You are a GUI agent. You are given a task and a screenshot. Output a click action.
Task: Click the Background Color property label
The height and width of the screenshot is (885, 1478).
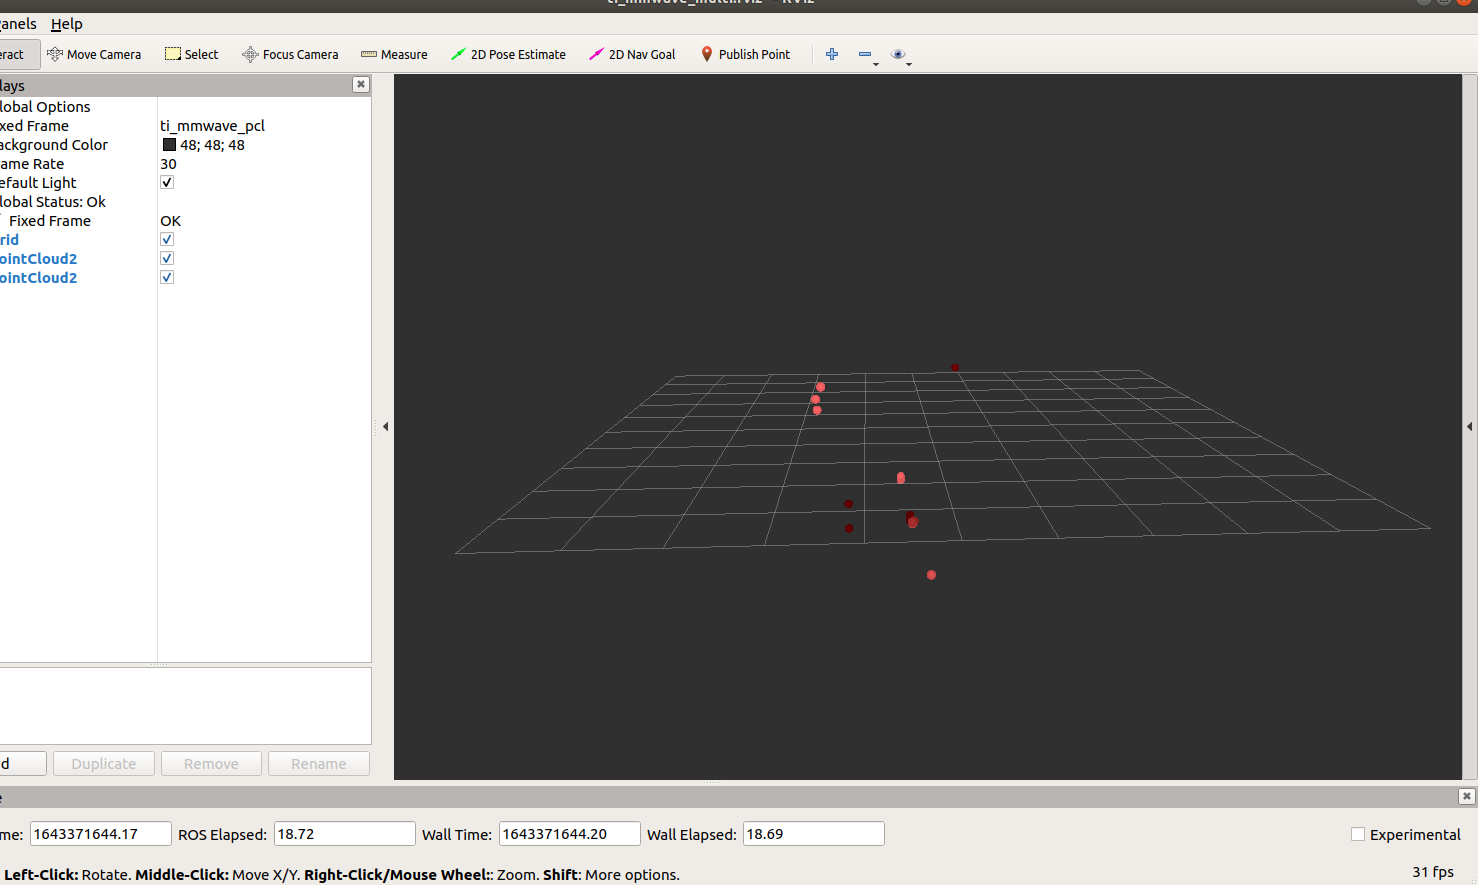click(x=54, y=145)
